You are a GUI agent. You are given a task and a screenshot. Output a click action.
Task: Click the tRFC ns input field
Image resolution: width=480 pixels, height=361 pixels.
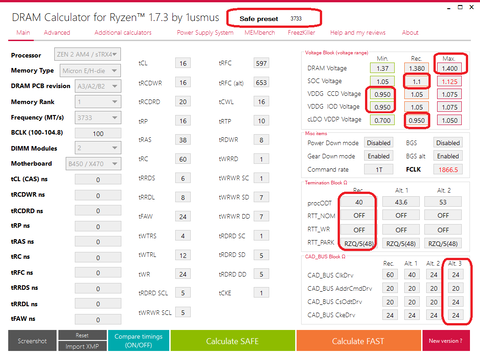pos(98,273)
